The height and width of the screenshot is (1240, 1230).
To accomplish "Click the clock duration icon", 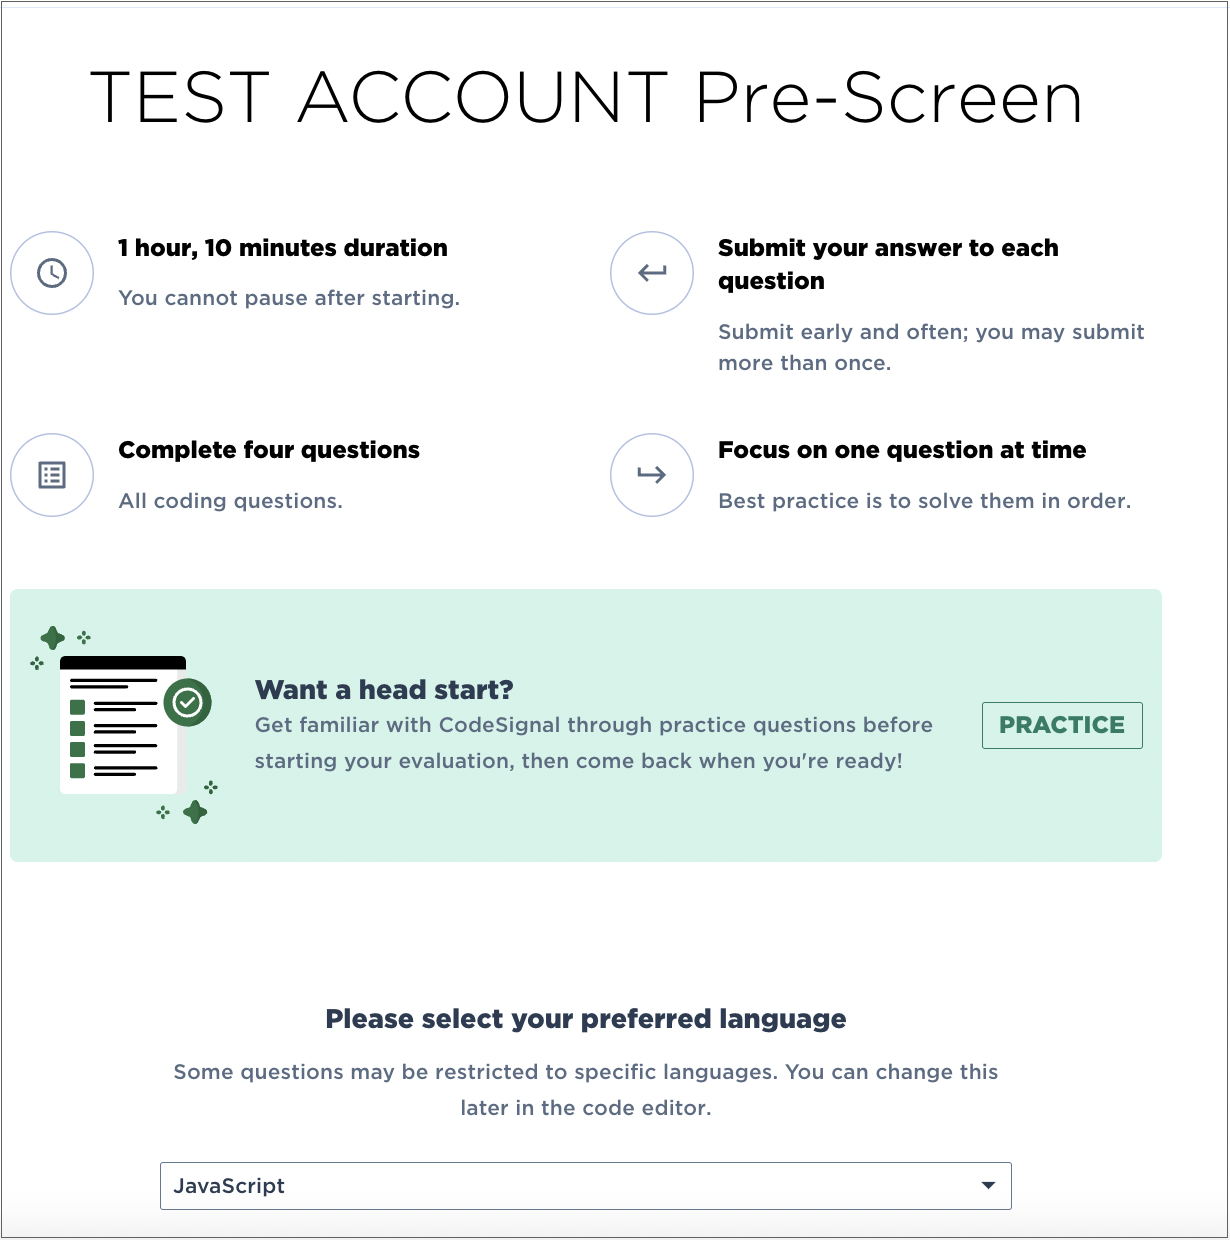I will click(52, 273).
